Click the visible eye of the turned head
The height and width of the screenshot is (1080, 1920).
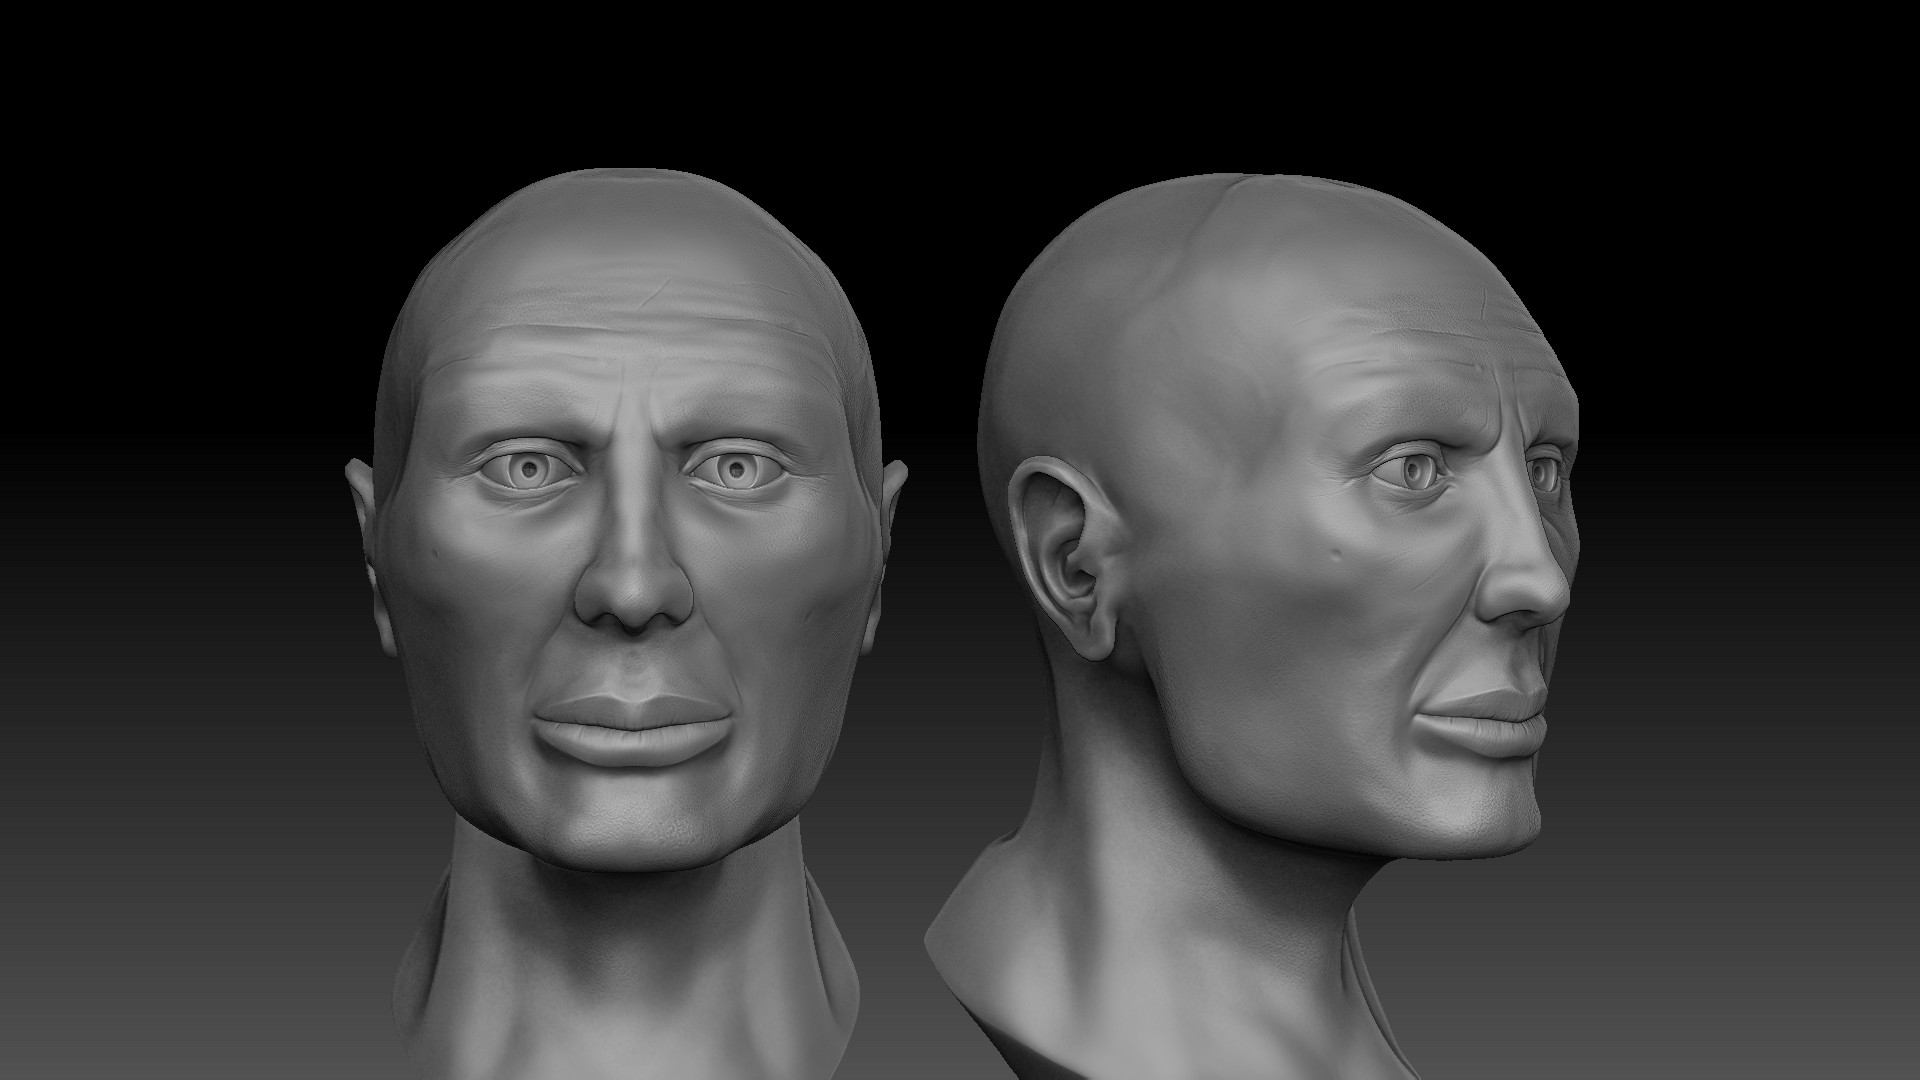(1411, 470)
